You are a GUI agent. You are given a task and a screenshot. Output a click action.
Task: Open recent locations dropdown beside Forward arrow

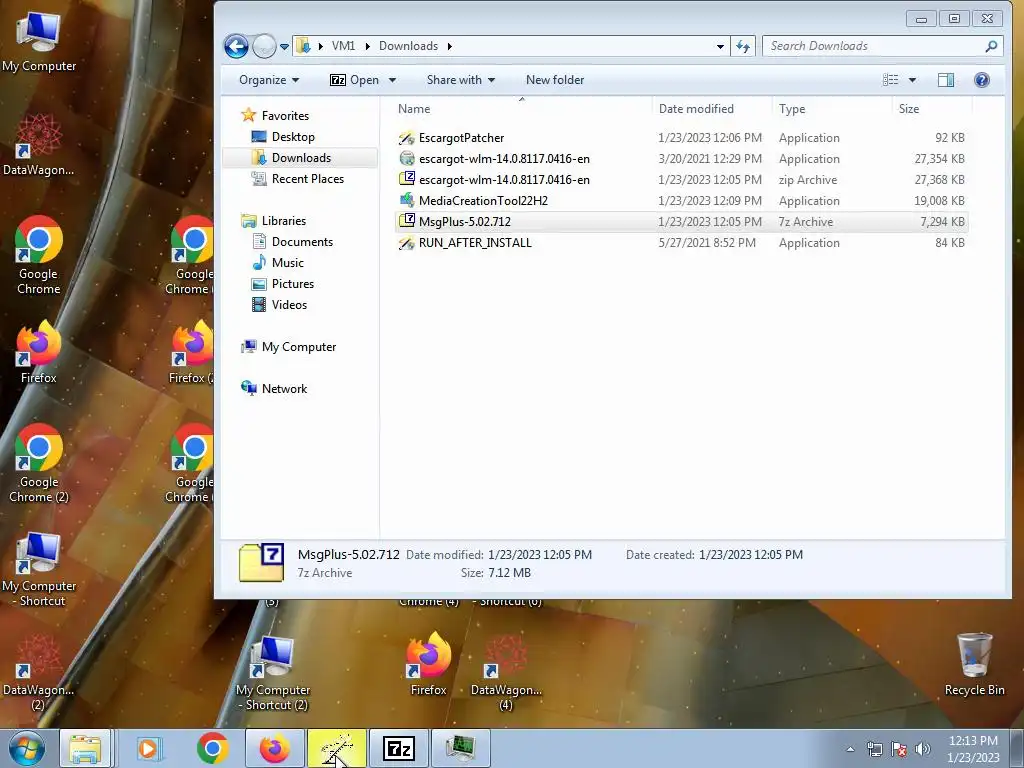click(284, 47)
